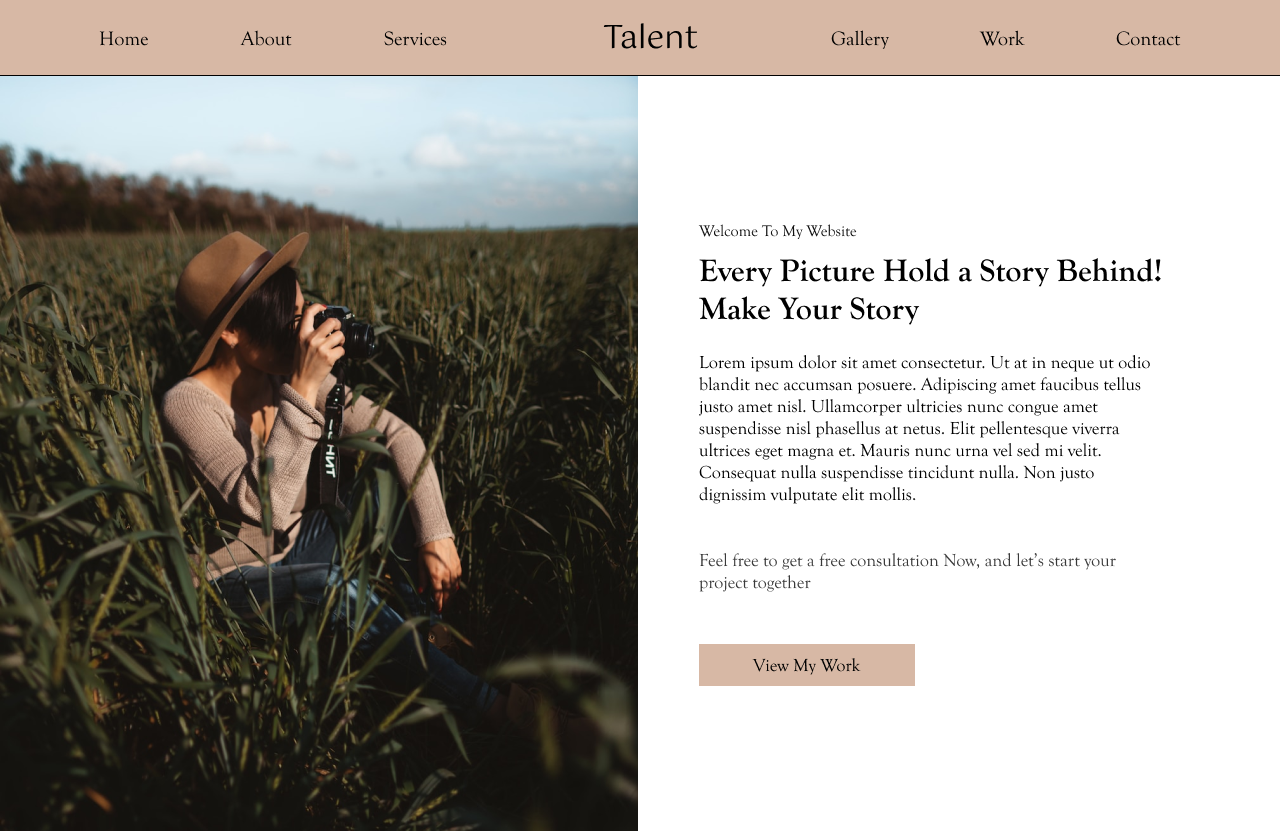Select Services in the navigation bar
The width and height of the screenshot is (1280, 831).
click(x=415, y=39)
